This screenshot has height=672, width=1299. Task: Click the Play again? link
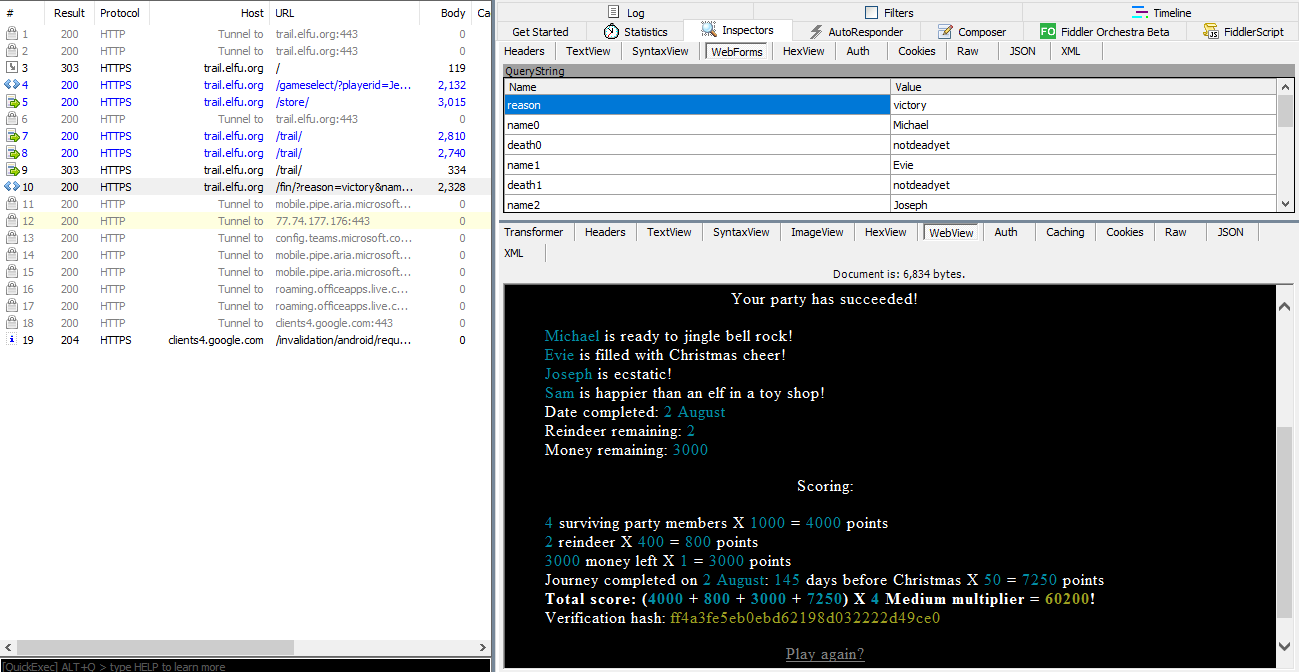825,654
